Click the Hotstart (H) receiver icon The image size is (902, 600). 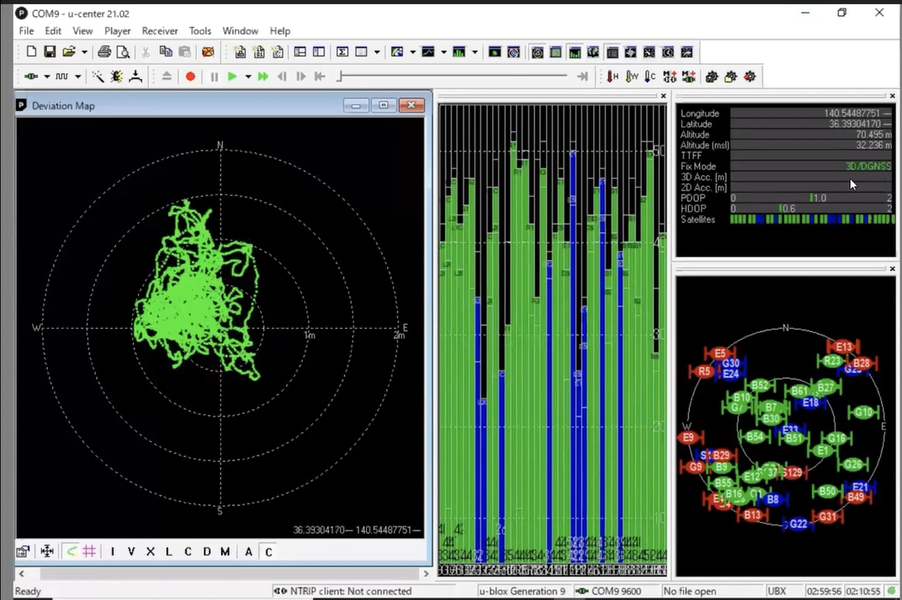(x=612, y=76)
